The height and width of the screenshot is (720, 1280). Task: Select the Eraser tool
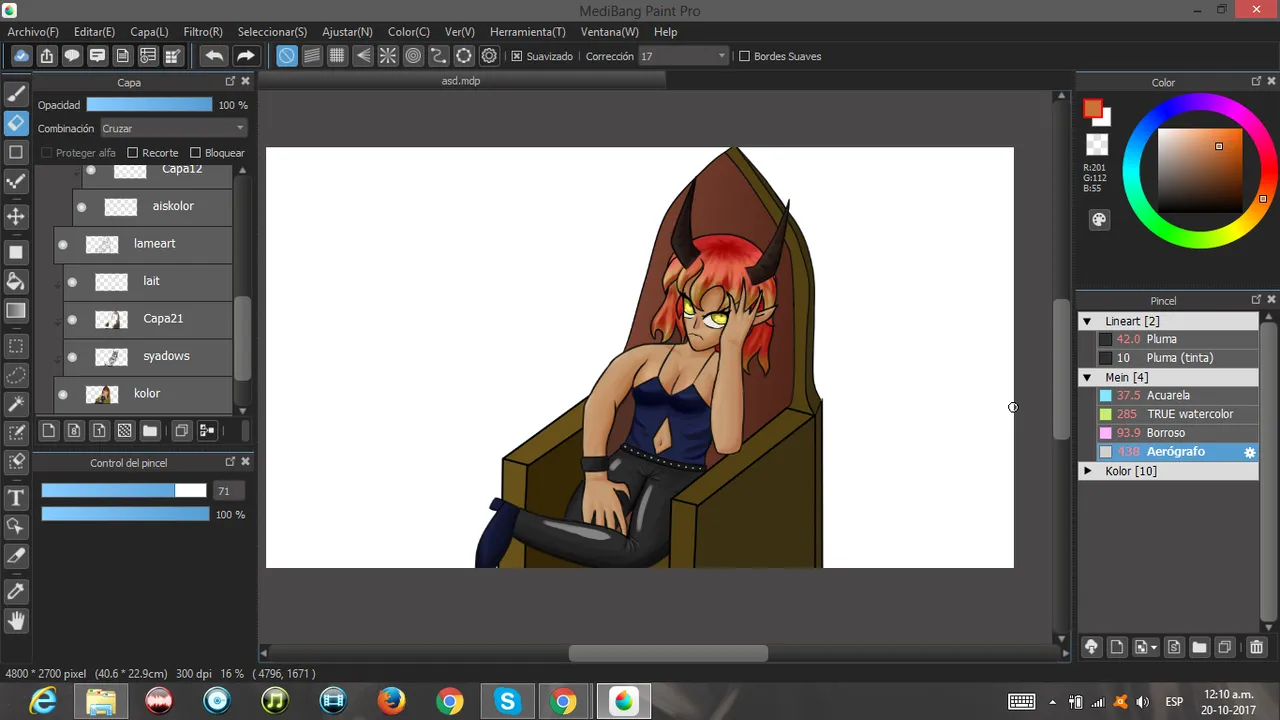(x=16, y=123)
